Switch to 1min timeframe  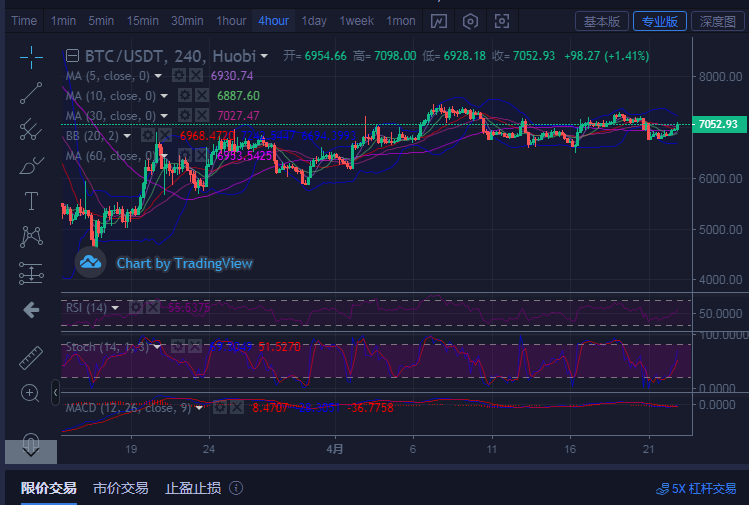64,21
